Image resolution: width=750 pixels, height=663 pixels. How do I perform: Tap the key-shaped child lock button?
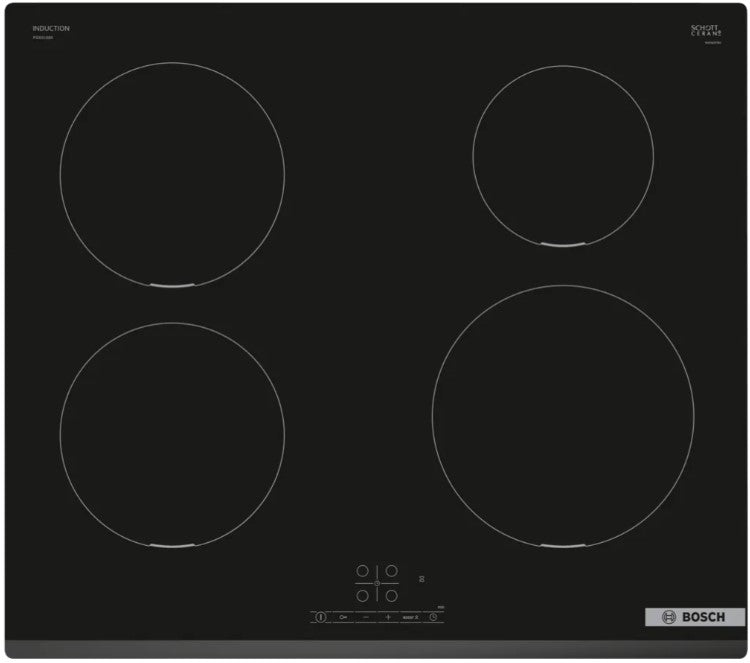point(343,617)
